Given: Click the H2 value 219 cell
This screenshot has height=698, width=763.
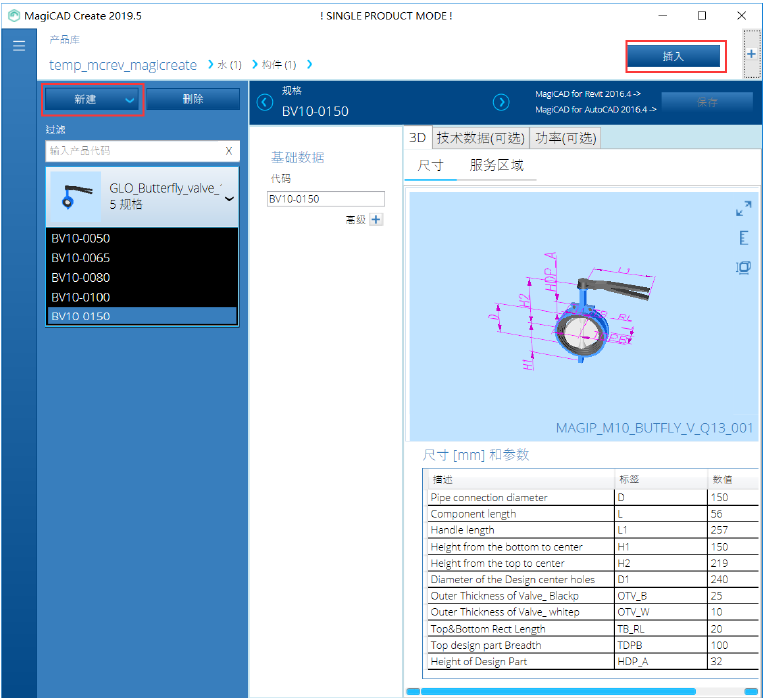Looking at the screenshot, I should (x=732, y=563).
